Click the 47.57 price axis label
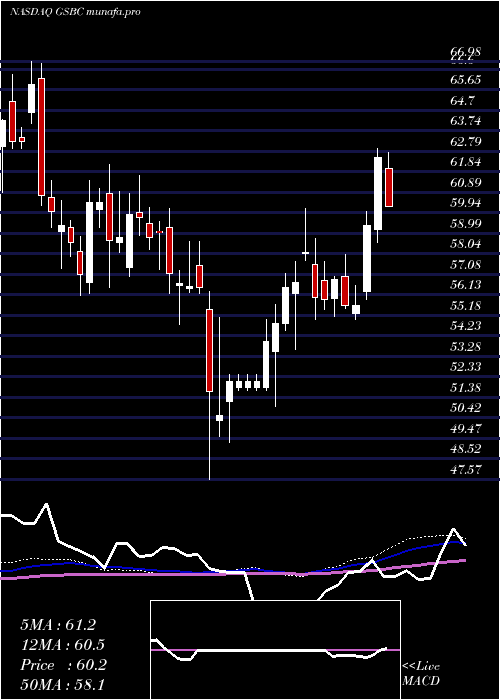This screenshot has height=700, width=500. (x=465, y=469)
